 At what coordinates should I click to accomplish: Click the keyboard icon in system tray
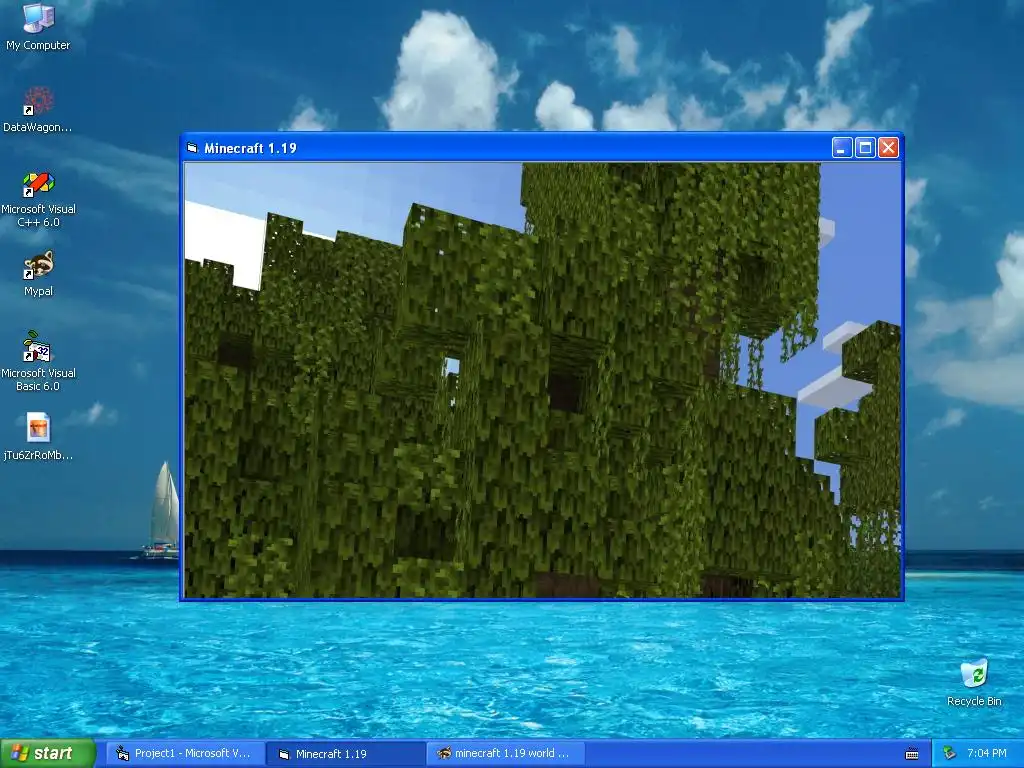click(912, 754)
